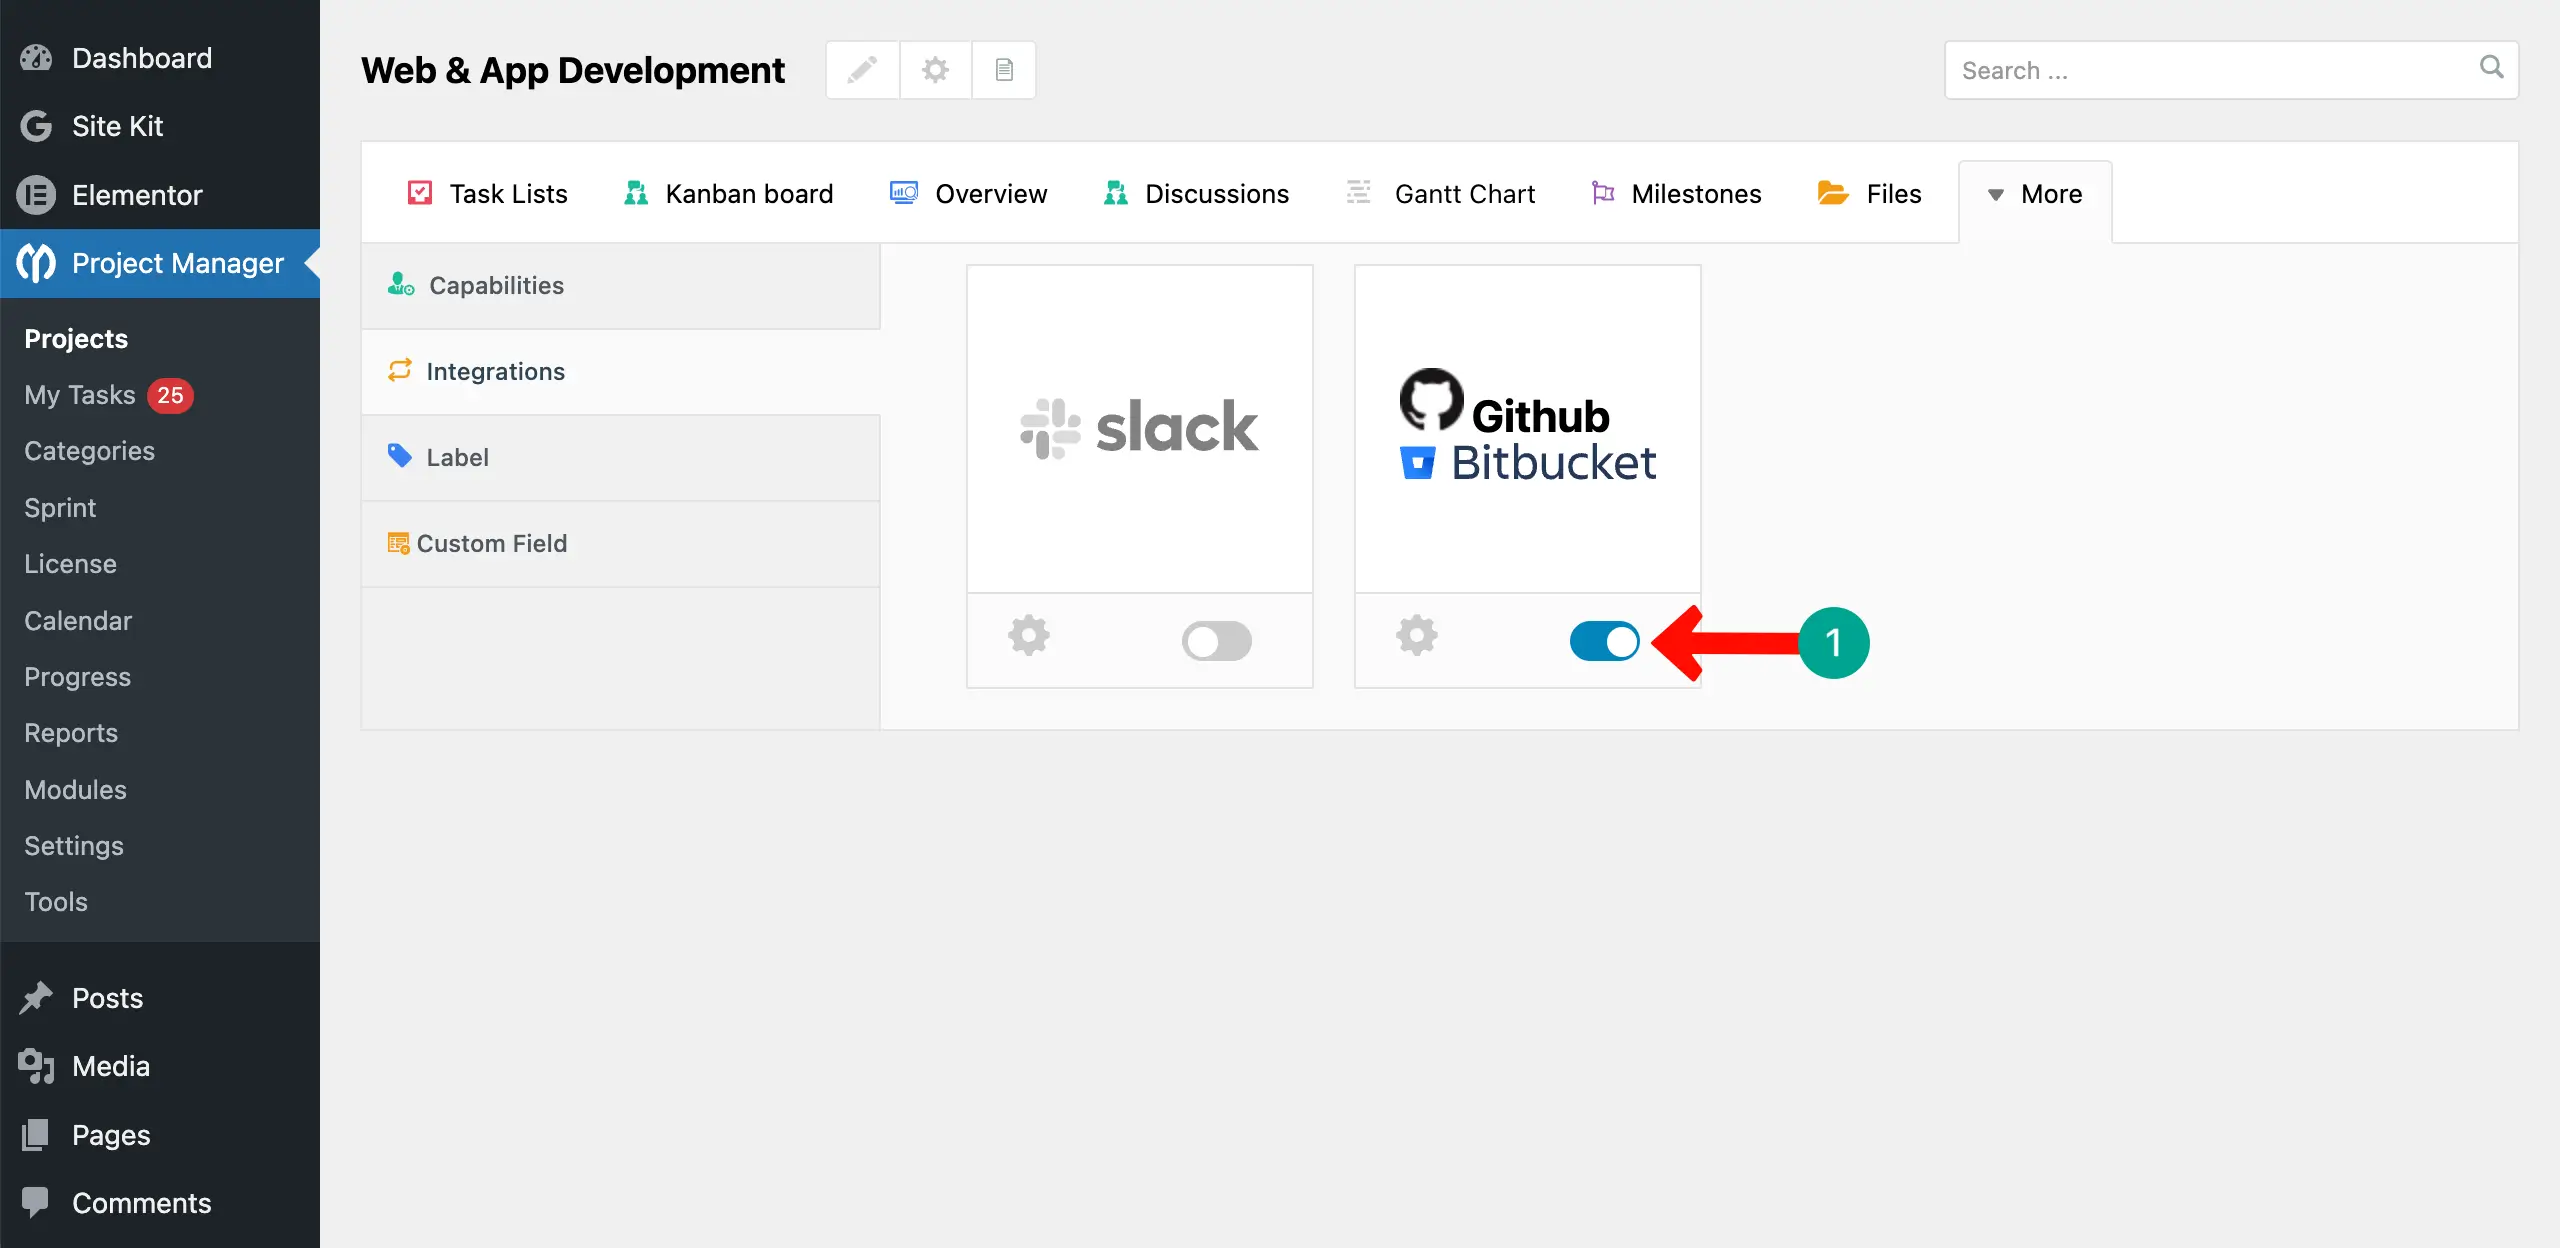2560x1248 pixels.
Task: Click the Elementor icon in the sidebar
Action: coord(36,195)
